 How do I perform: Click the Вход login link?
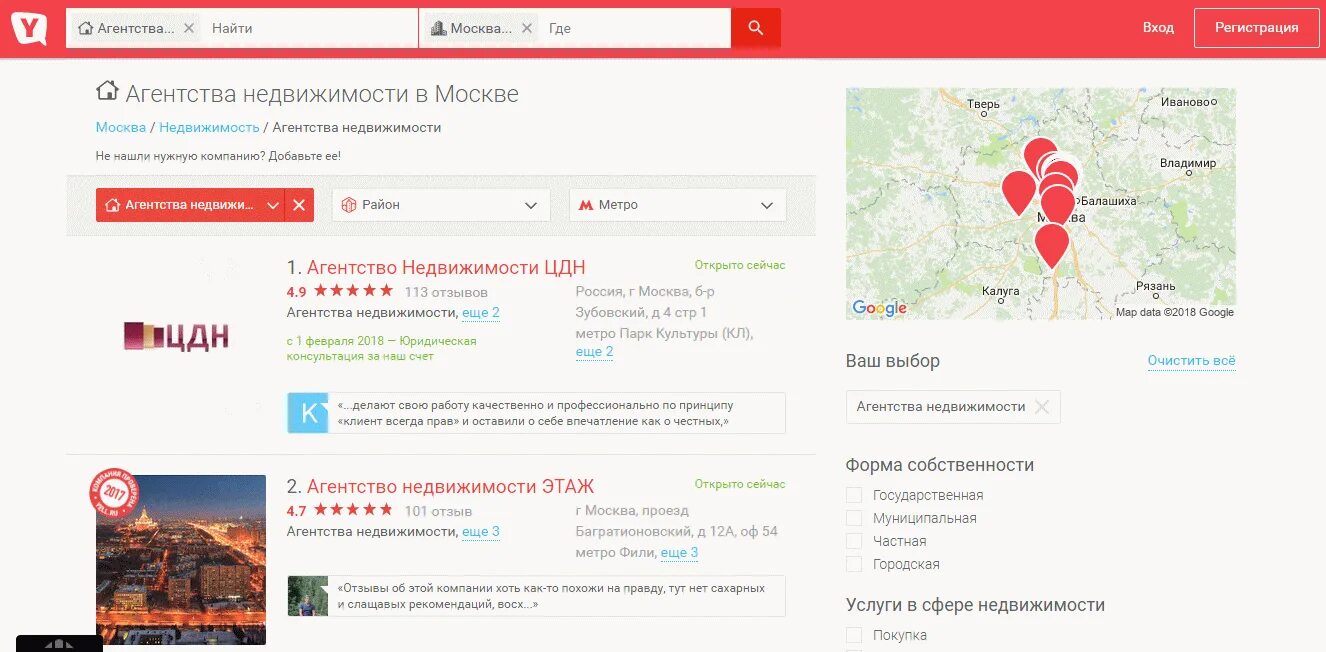pyautogui.click(x=1158, y=28)
